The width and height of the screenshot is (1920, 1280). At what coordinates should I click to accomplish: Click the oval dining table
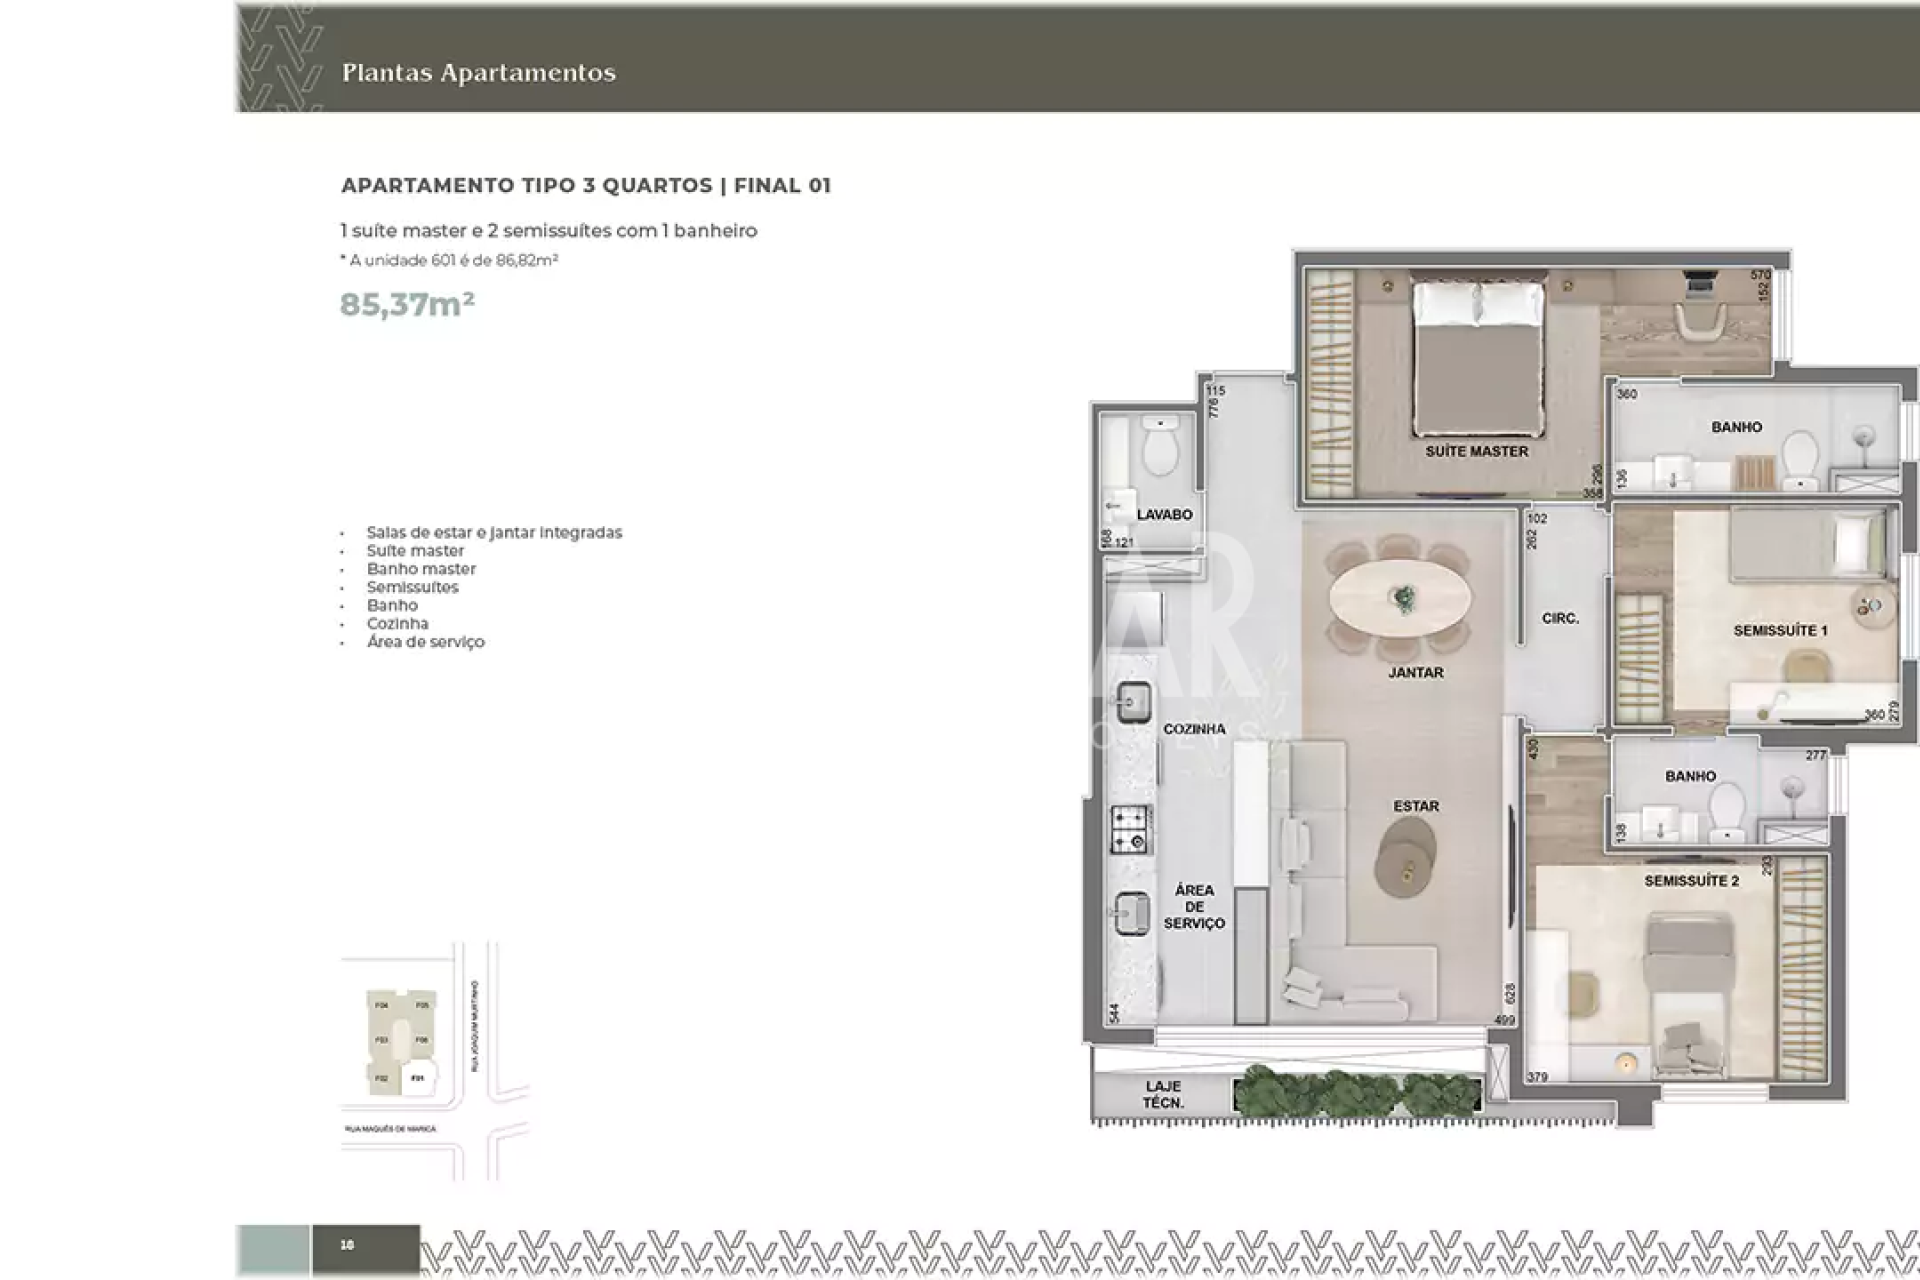tap(1400, 598)
